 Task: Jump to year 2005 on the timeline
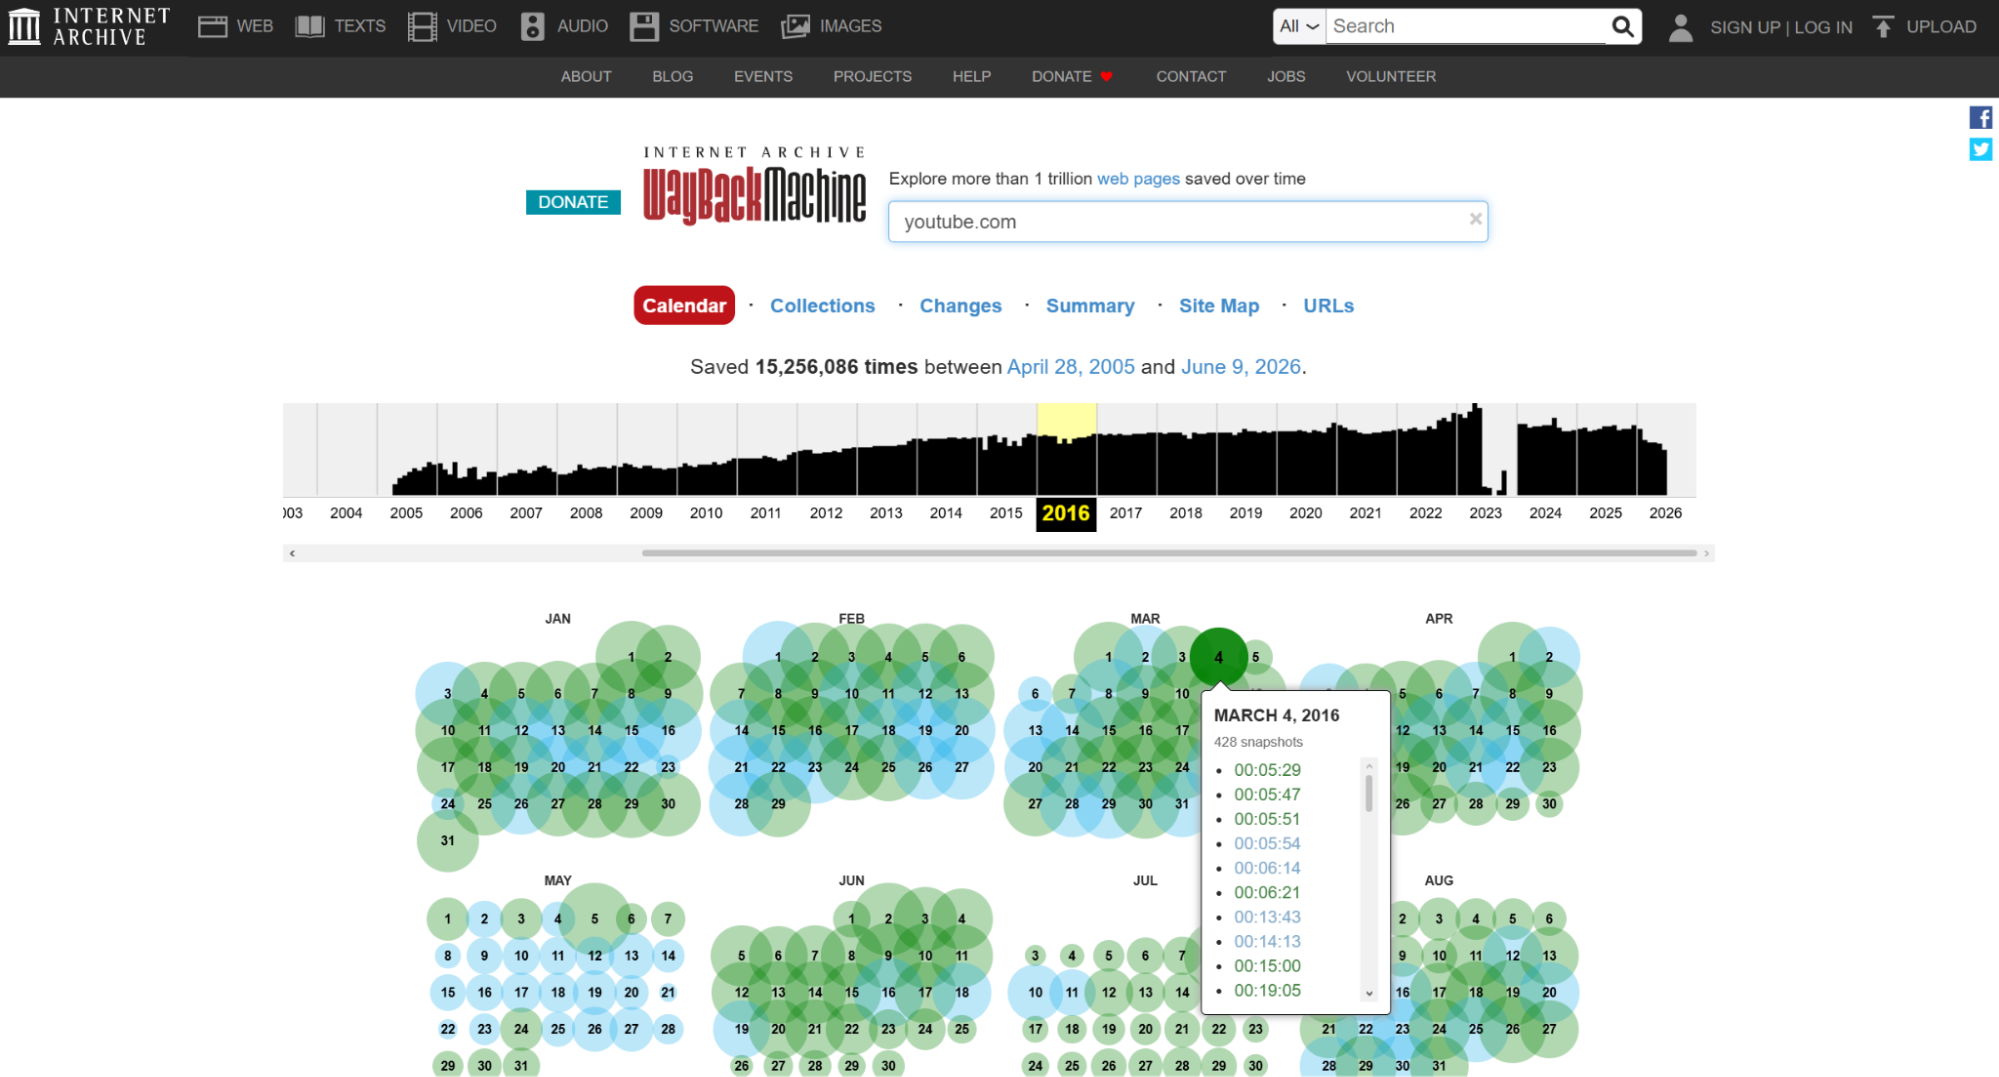coord(406,513)
